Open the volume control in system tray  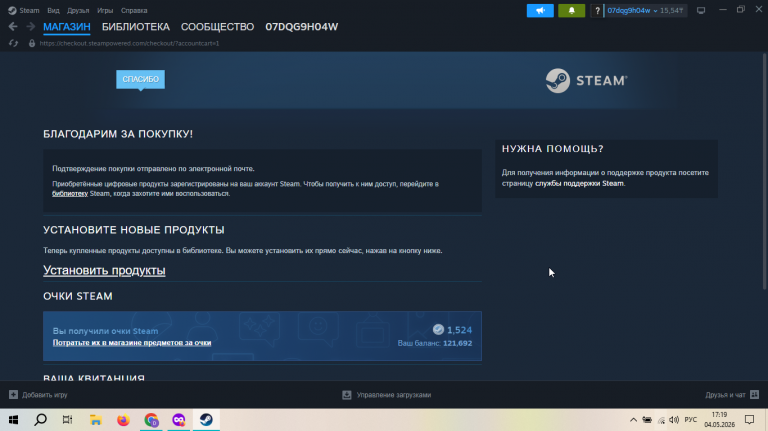[x=674, y=420]
